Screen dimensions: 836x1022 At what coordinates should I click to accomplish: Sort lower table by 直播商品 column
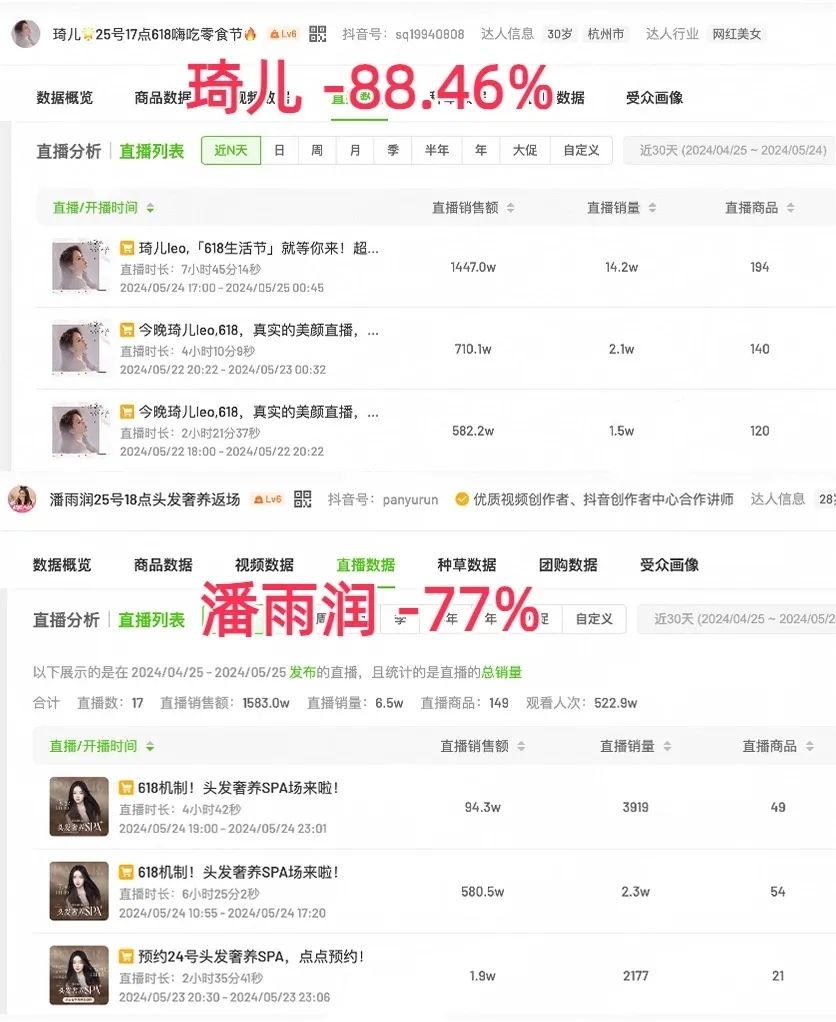coord(778,746)
